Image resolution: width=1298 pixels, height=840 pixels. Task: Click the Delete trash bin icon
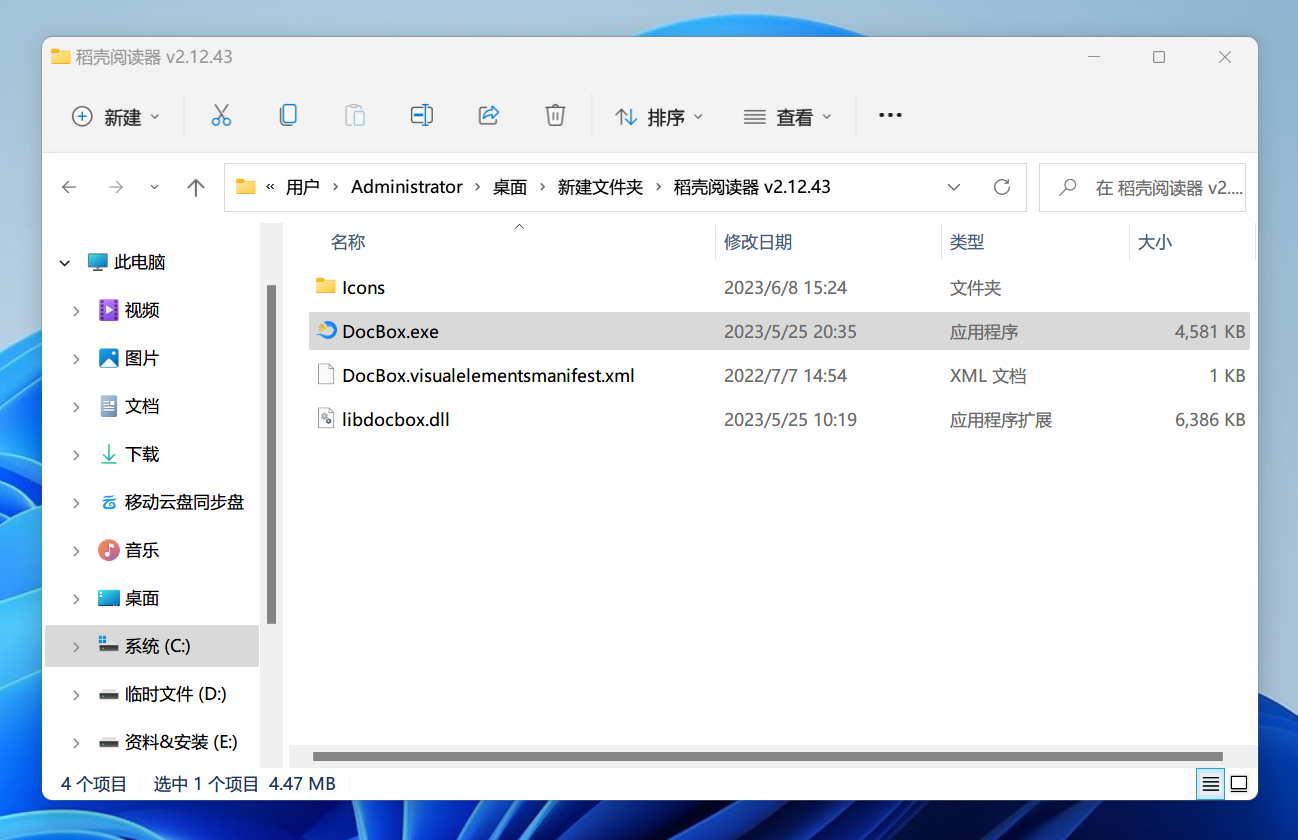coord(555,116)
